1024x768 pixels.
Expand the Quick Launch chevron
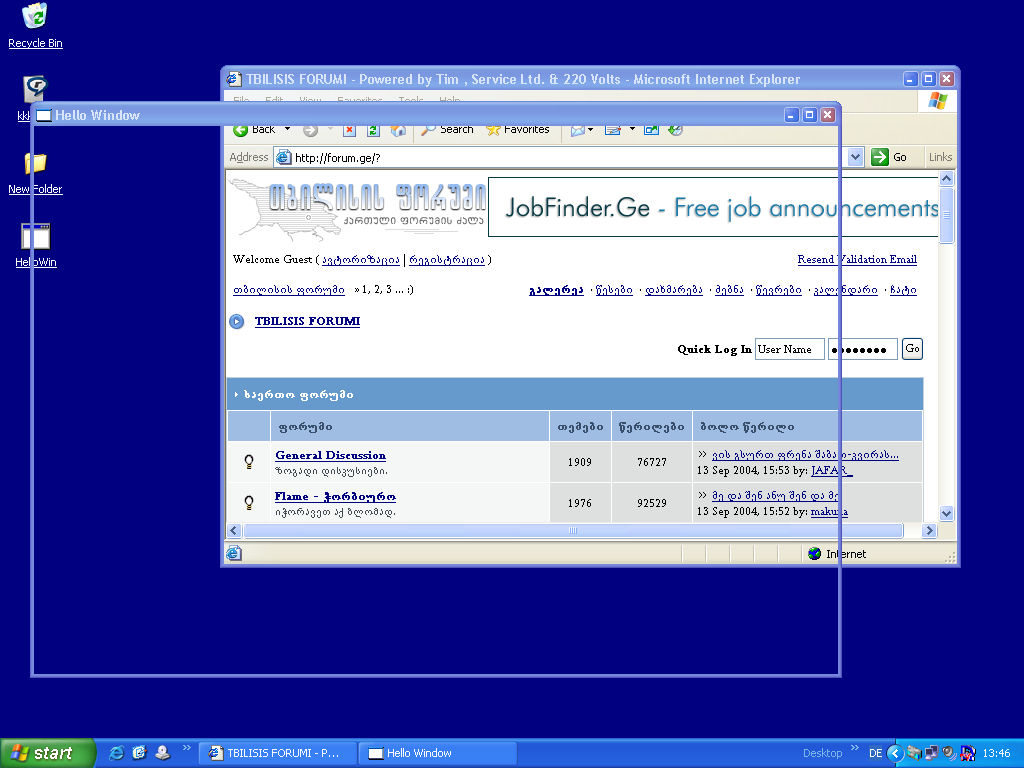click(187, 748)
